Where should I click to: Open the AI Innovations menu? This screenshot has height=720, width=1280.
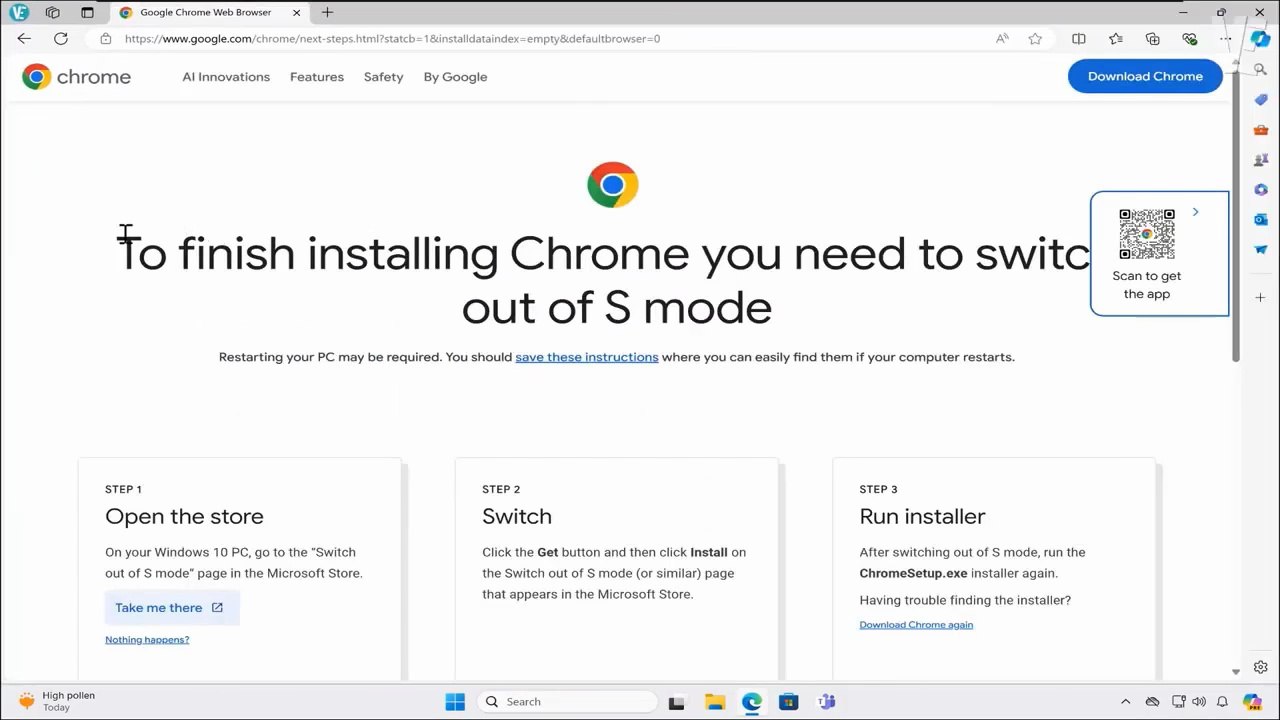tap(226, 77)
